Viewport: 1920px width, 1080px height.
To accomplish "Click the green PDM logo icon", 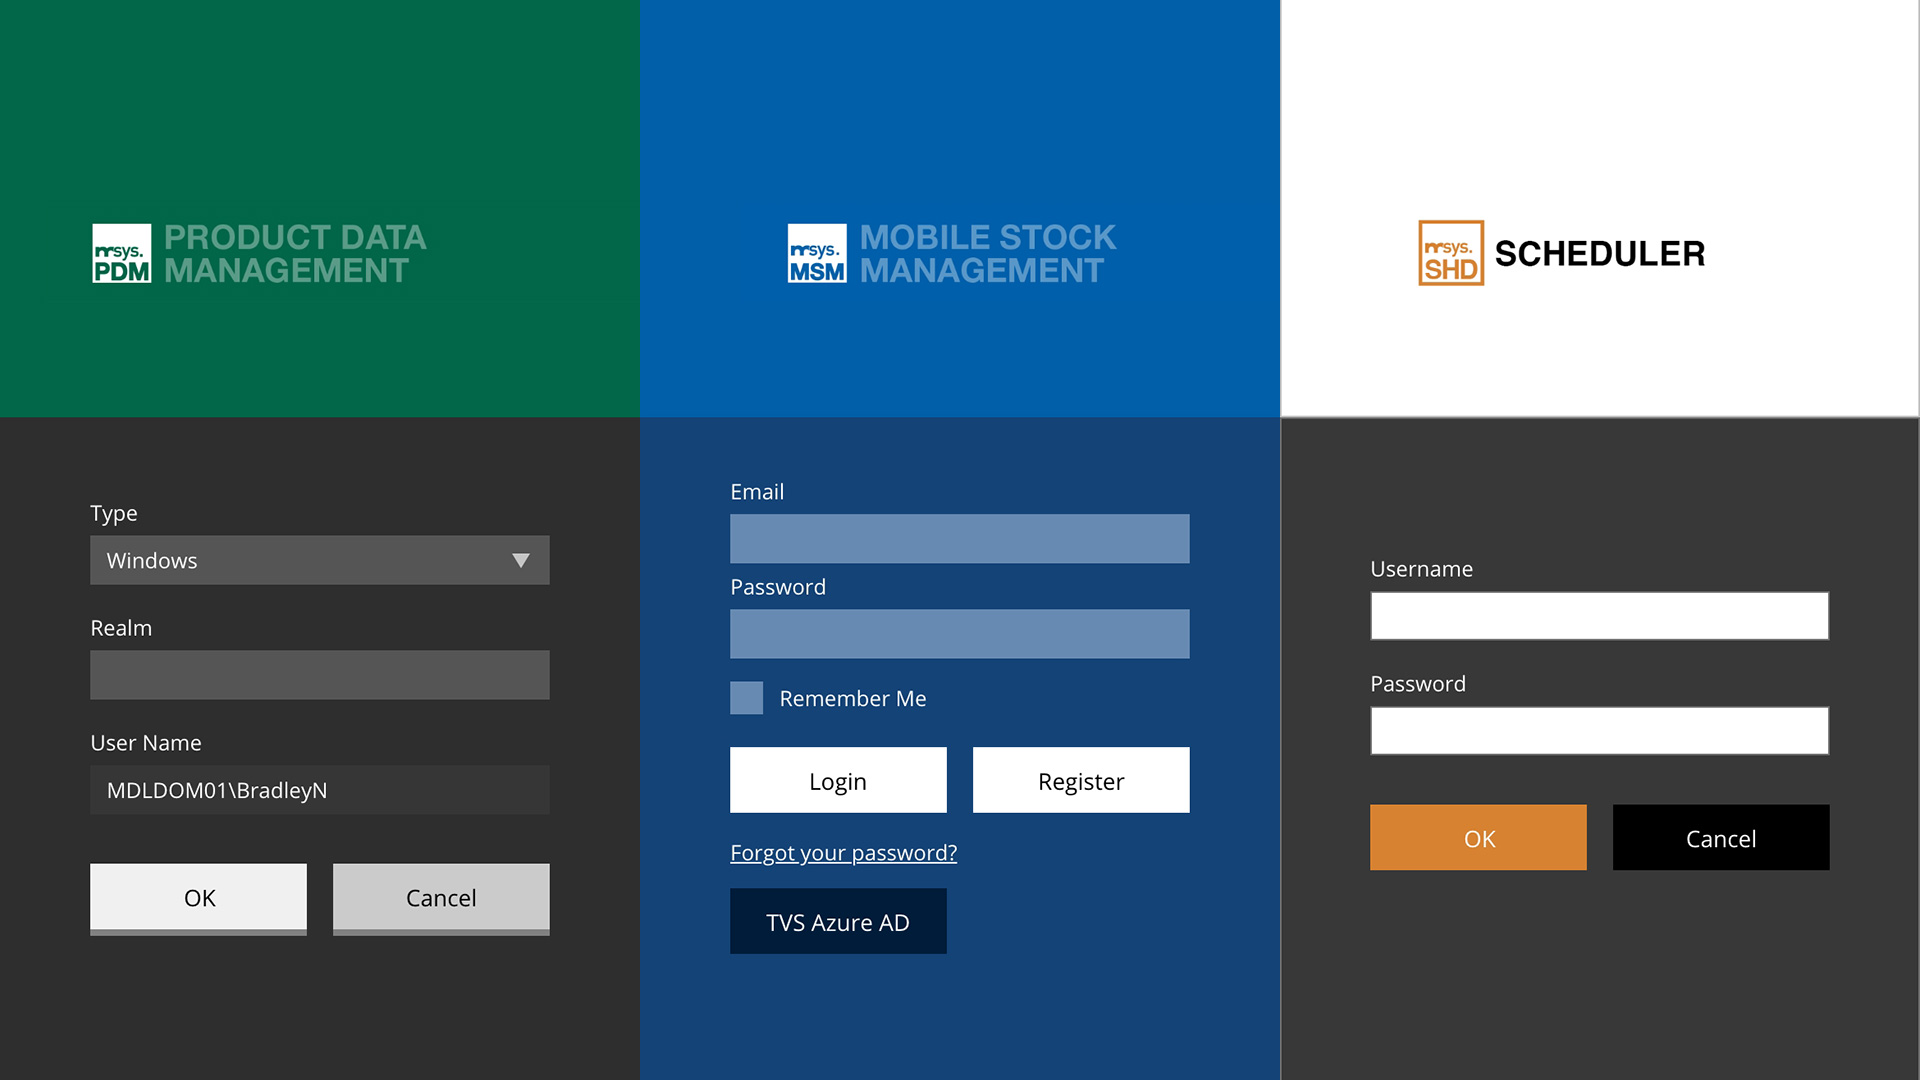I will pos(121,253).
